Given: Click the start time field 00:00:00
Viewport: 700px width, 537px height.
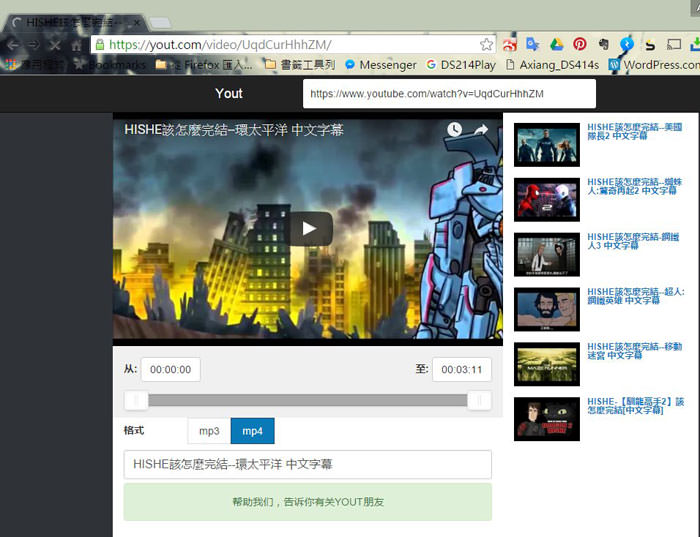Looking at the screenshot, I should (x=170, y=369).
